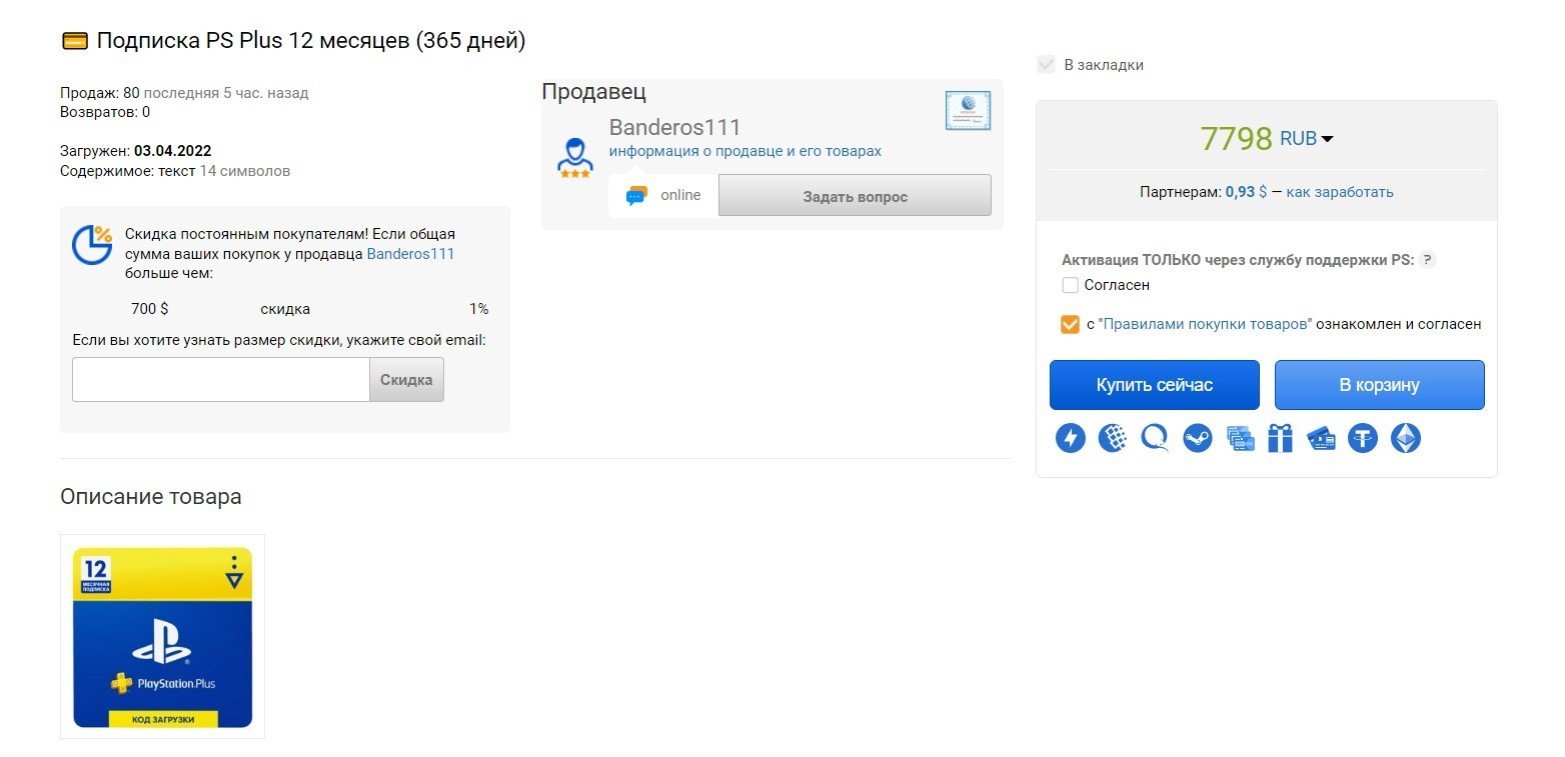The height and width of the screenshot is (757, 1565).
Task: Uncheck the purchase rules agreement checkbox
Action: click(1070, 325)
